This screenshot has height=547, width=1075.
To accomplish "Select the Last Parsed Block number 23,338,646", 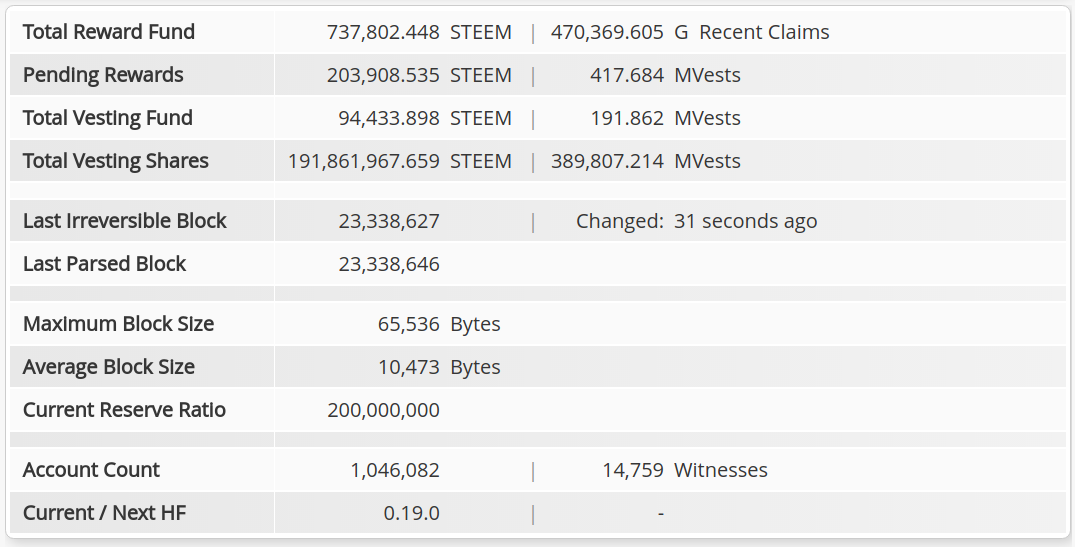I will [389, 264].
